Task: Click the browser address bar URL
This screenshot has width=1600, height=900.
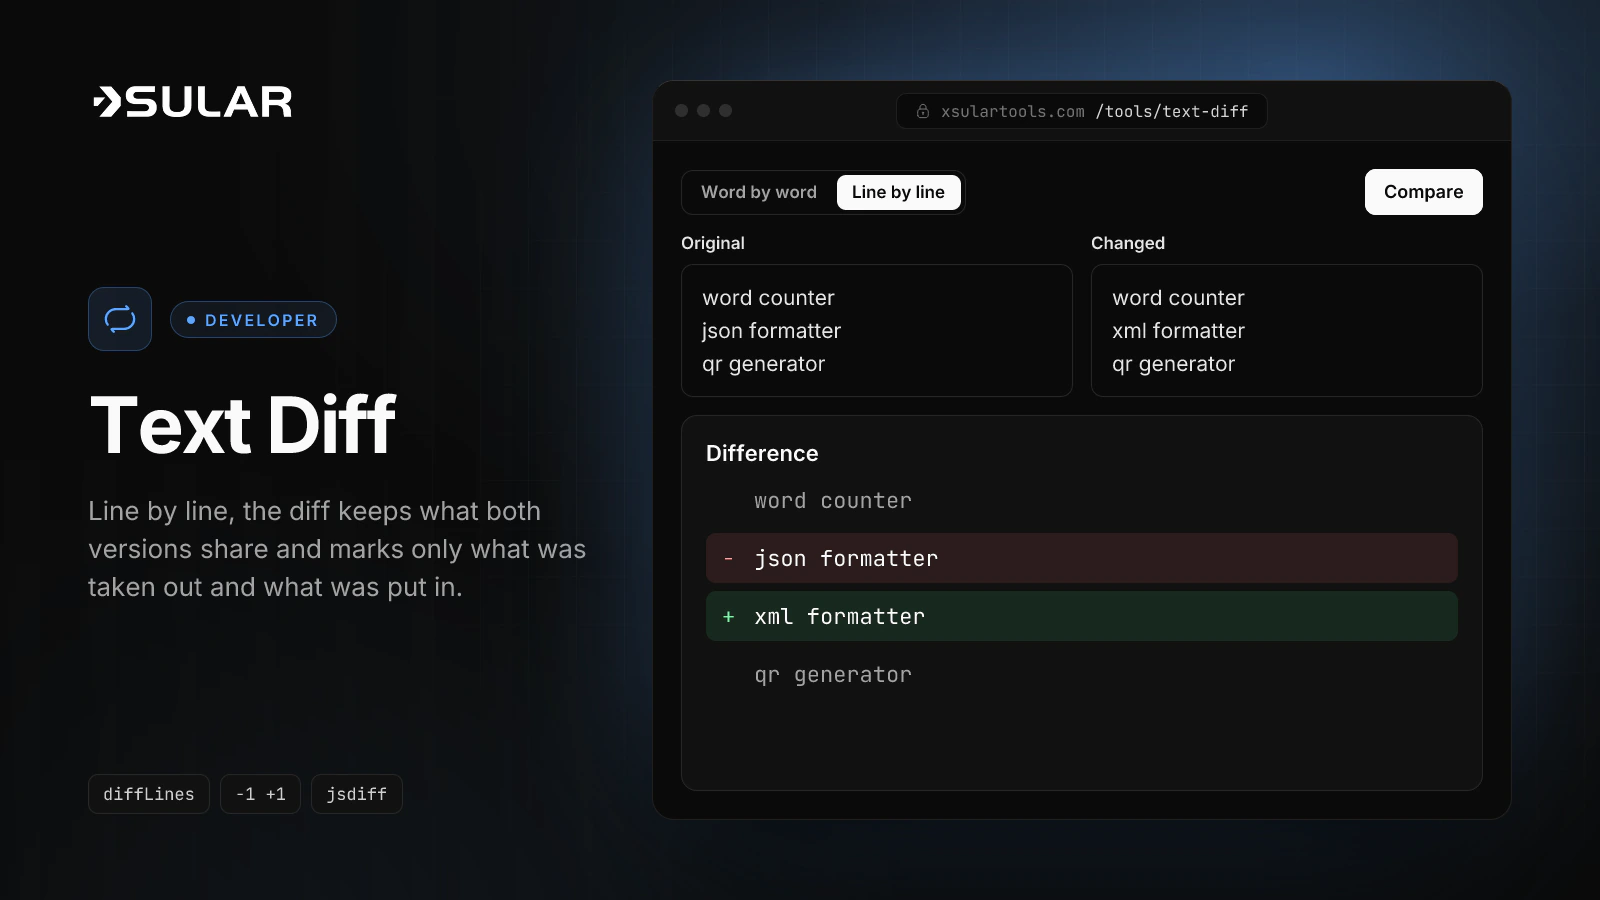Action: (1082, 111)
